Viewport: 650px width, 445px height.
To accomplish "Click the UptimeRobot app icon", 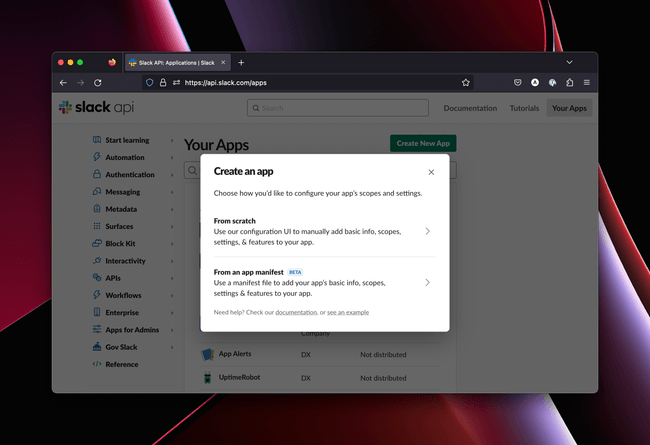I will 207,377.
